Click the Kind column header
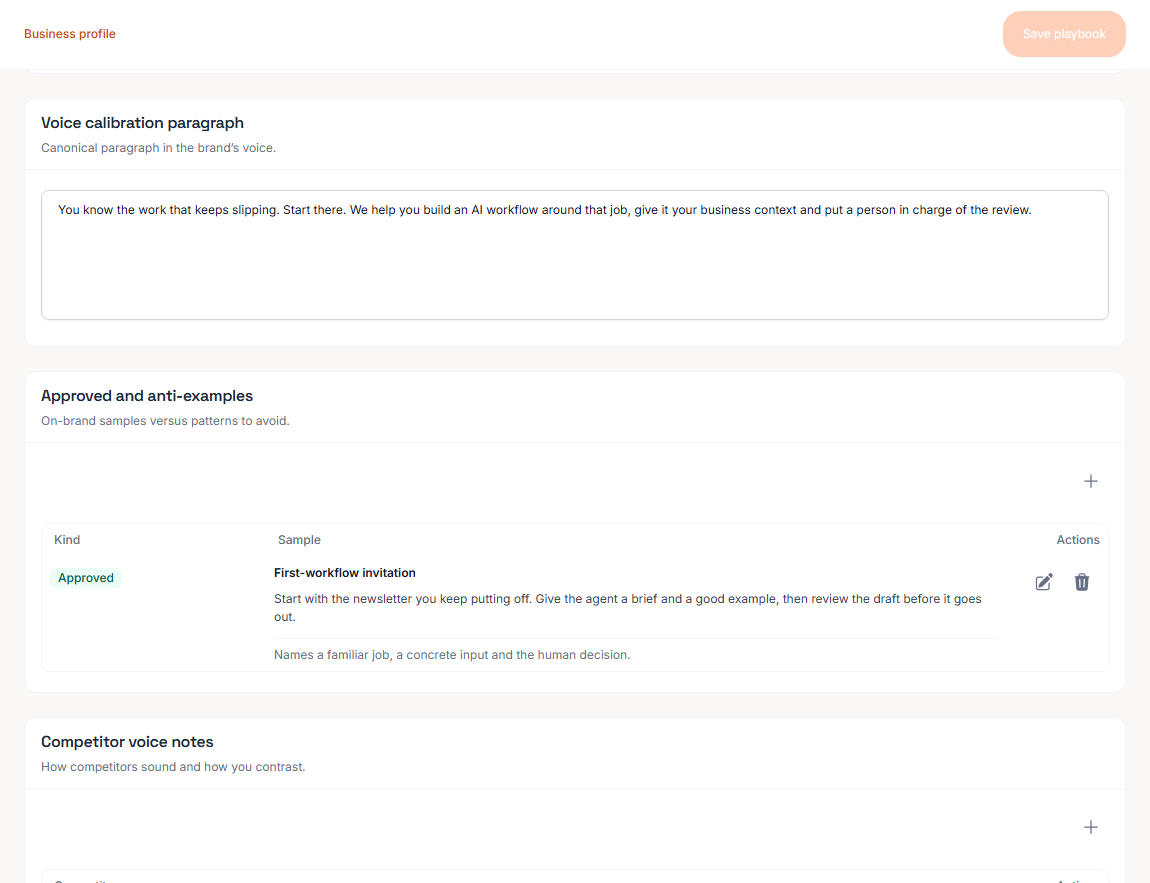Screen dimensions: 1150x883 (67, 540)
